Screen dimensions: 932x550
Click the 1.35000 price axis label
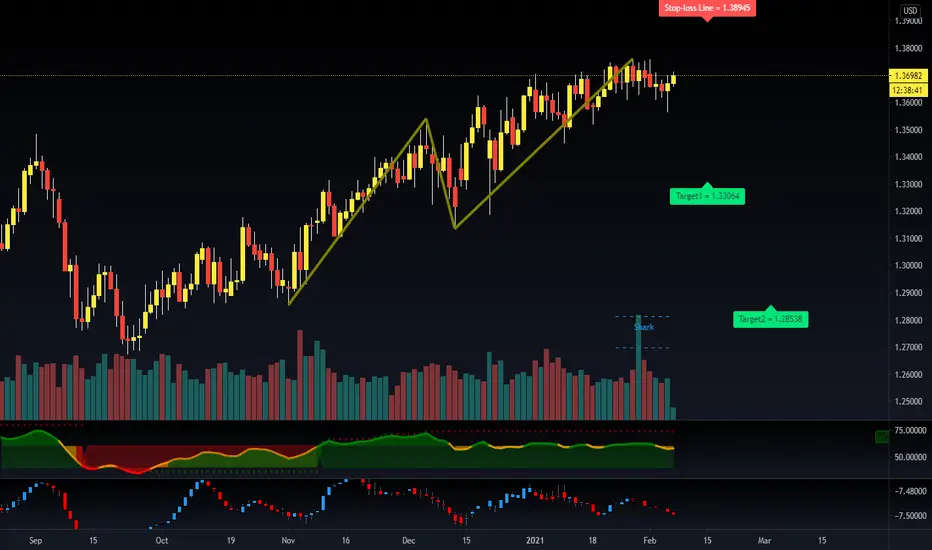pos(909,130)
